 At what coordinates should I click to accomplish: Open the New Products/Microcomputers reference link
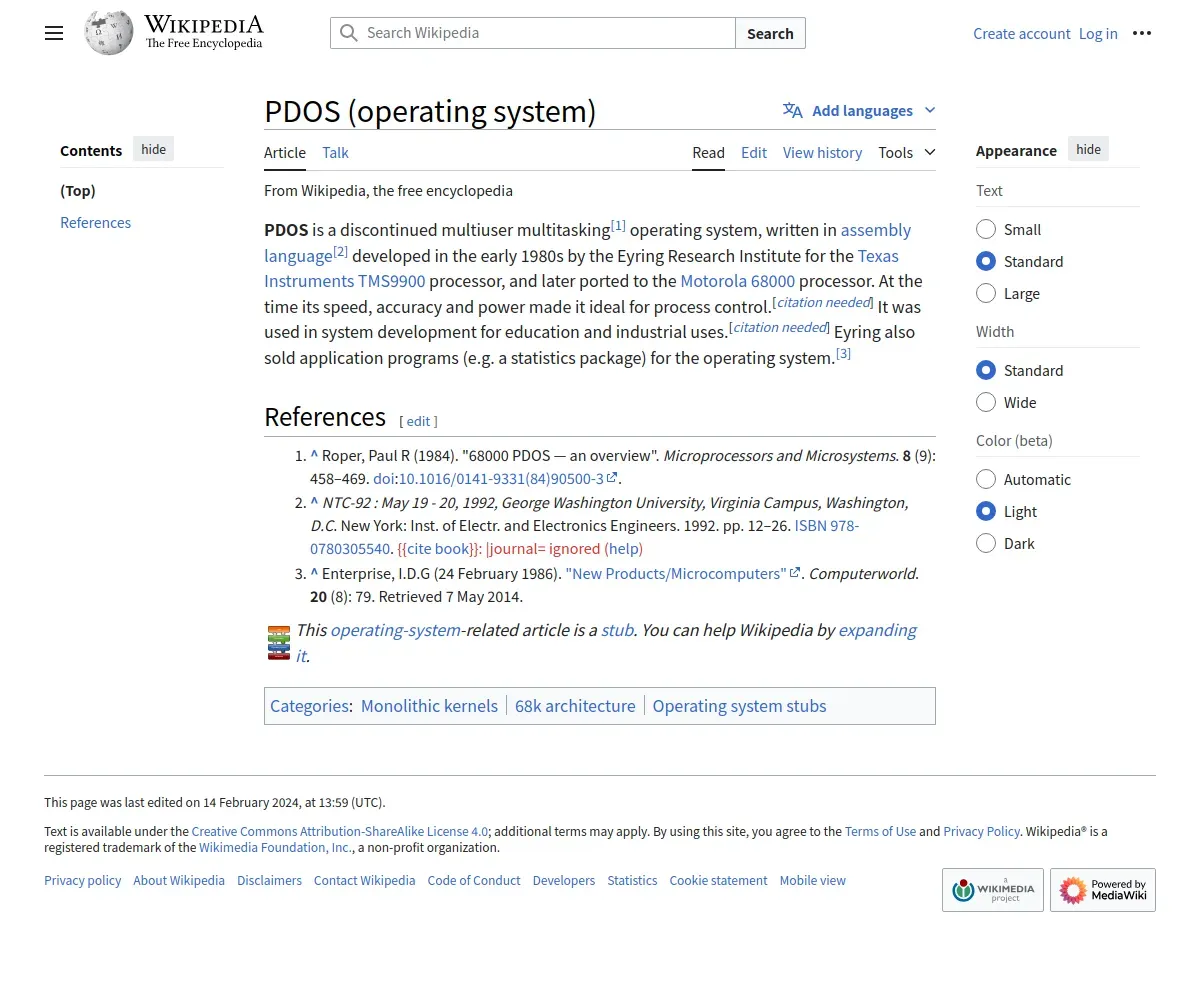tap(676, 573)
